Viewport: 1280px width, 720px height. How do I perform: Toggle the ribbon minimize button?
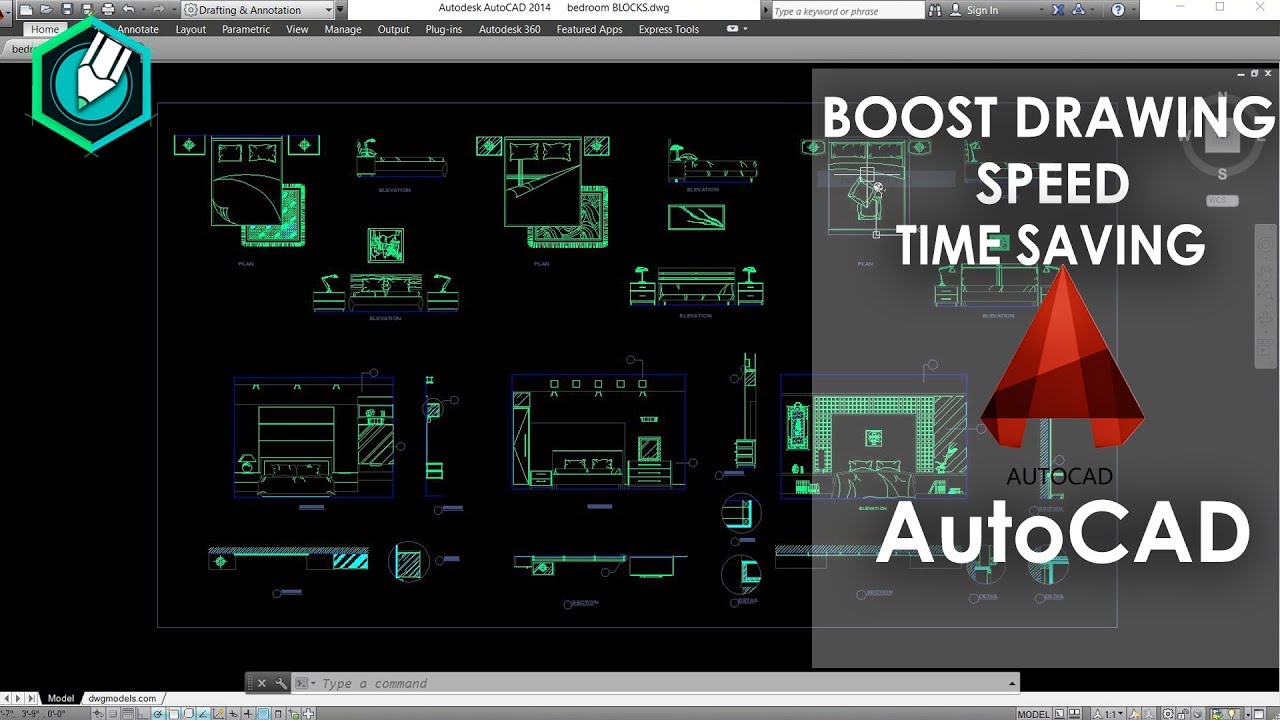[733, 29]
